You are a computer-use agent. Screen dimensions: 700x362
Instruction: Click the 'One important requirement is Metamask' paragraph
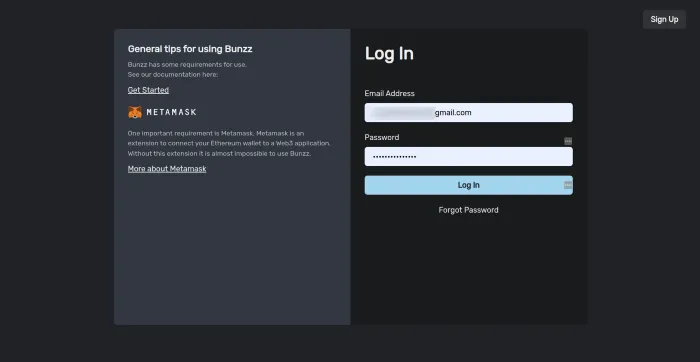[229, 143]
